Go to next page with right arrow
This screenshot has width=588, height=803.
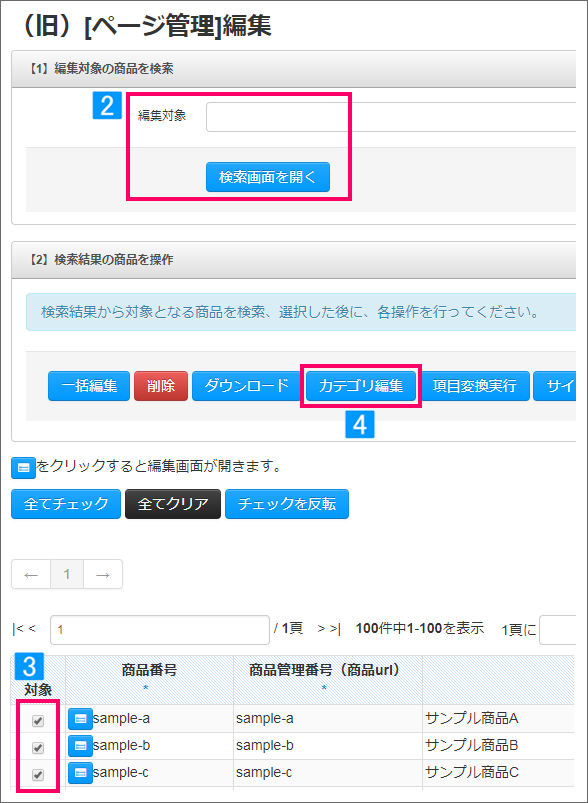(103, 575)
